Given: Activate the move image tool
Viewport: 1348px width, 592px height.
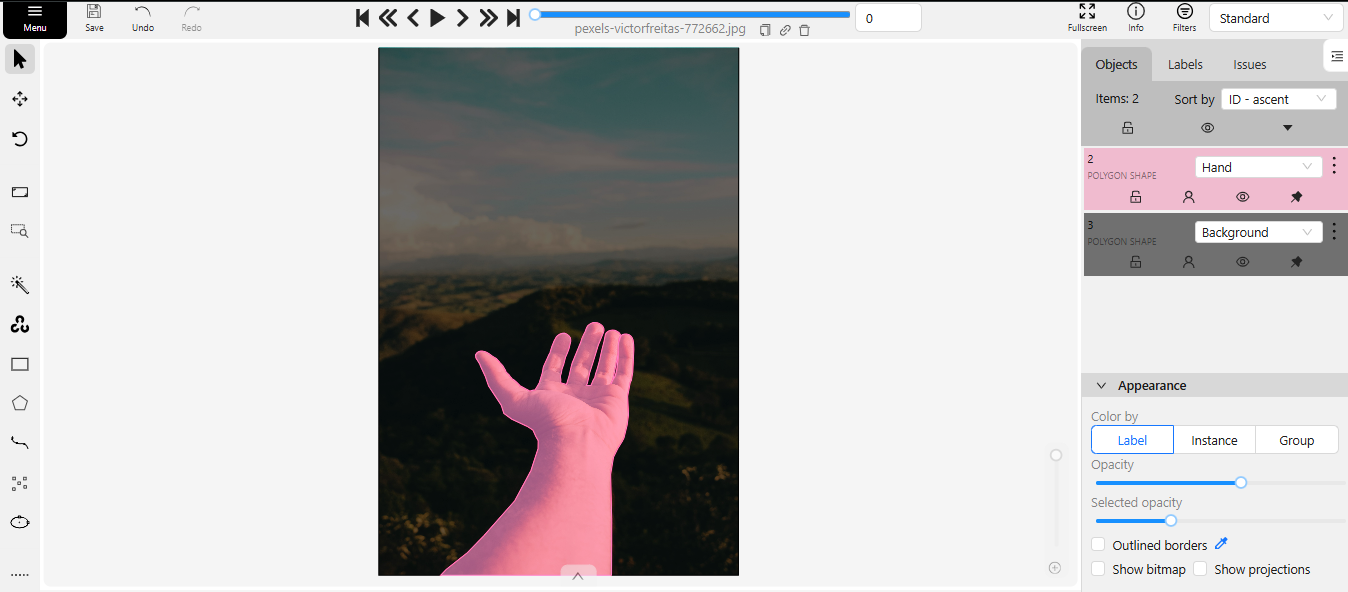Looking at the screenshot, I should [19, 99].
